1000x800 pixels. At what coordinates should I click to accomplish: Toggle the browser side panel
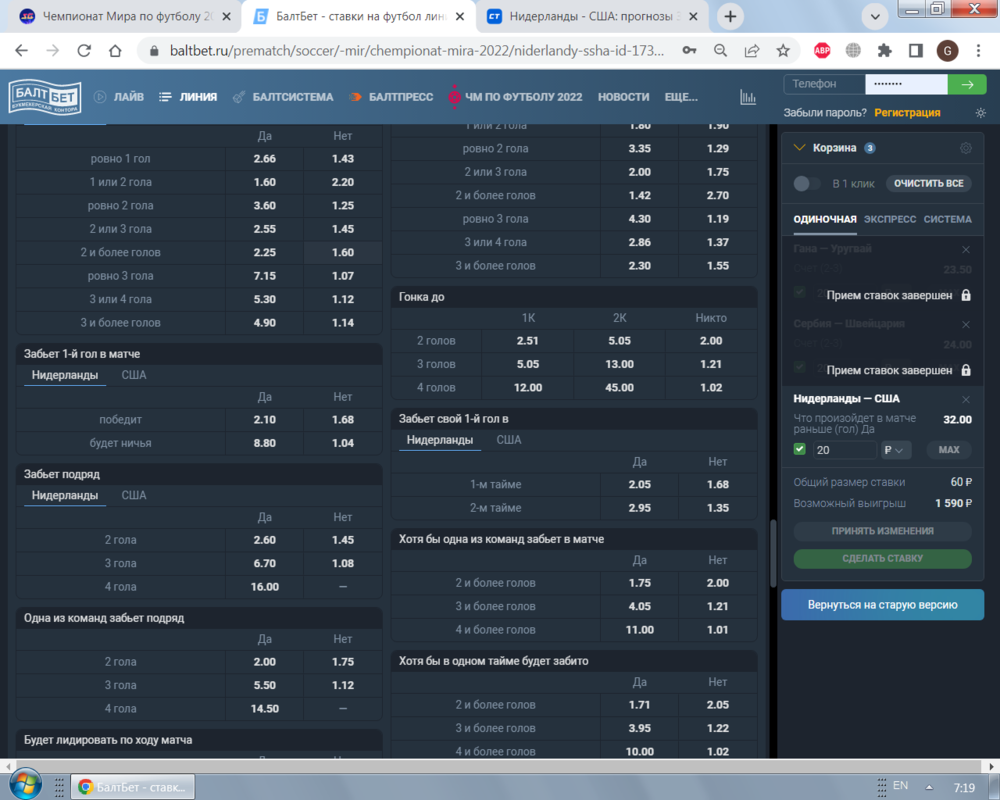click(916, 51)
